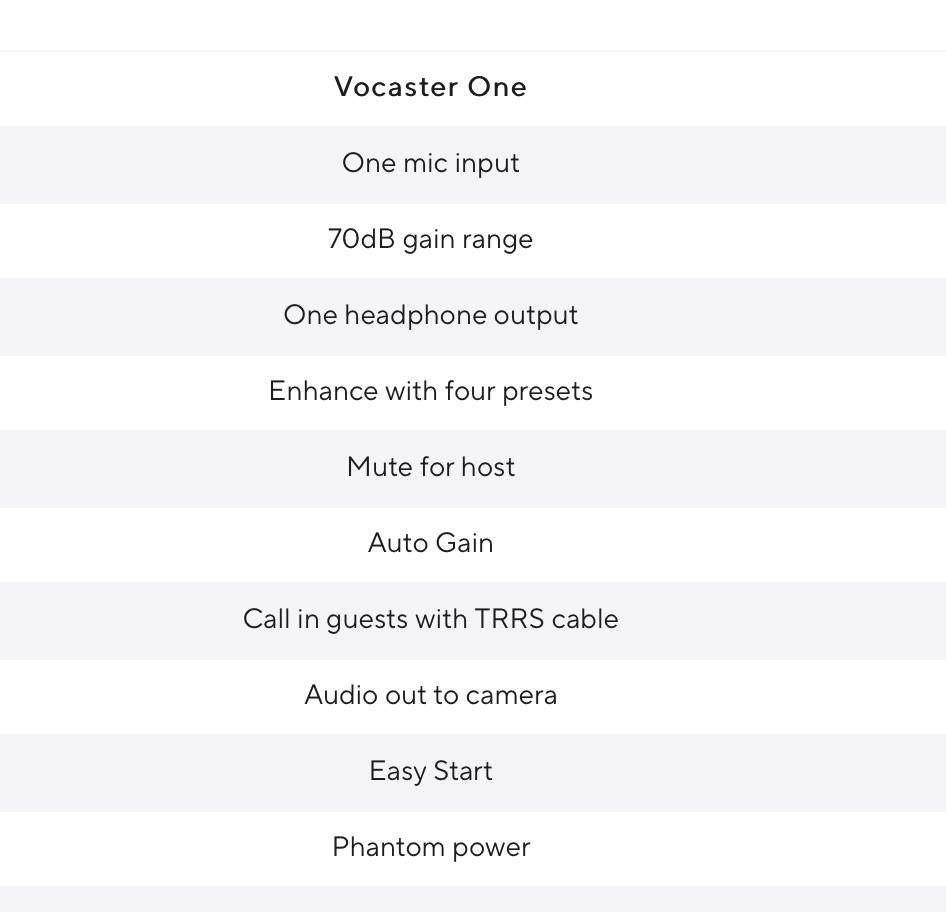Click the 70dB gain range row
Image resolution: width=946 pixels, height=912 pixels.
coord(430,239)
